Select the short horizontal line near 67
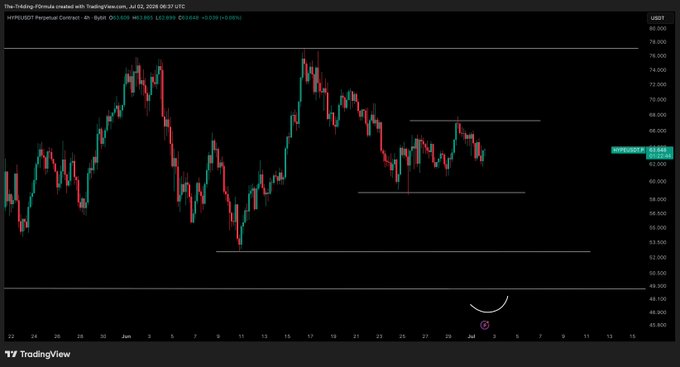 [x=475, y=120]
